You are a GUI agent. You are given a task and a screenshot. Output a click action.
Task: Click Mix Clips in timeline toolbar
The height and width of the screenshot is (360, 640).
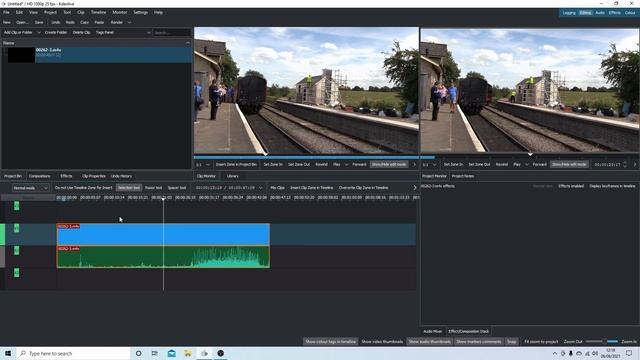click(x=277, y=188)
